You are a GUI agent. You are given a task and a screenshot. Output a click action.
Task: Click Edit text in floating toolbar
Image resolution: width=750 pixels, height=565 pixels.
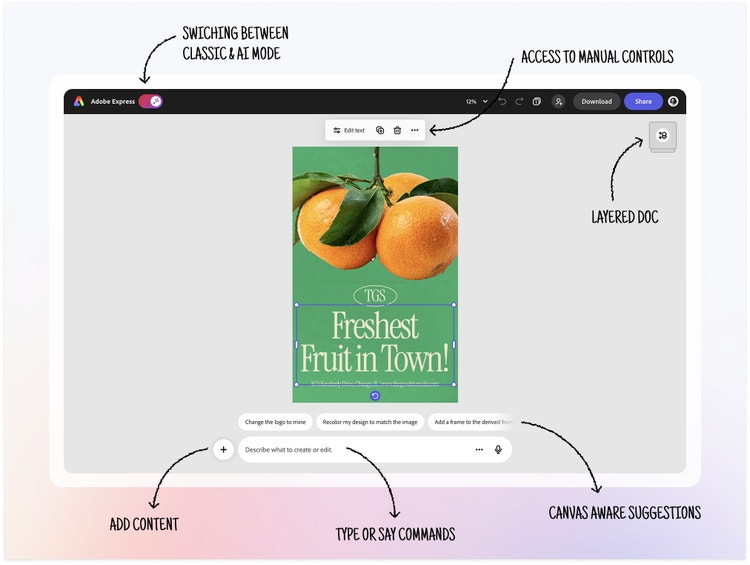[349, 130]
